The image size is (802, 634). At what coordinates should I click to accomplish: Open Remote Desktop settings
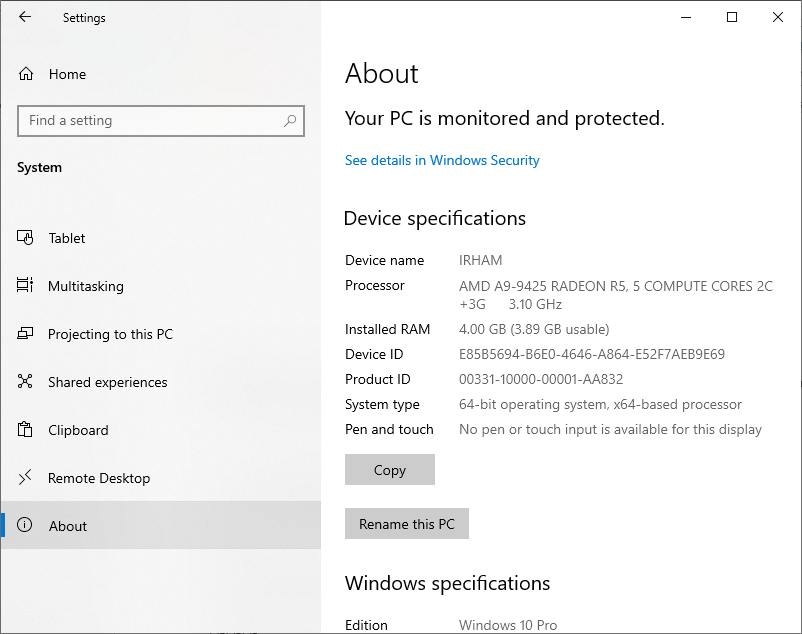pyautogui.click(x=161, y=478)
